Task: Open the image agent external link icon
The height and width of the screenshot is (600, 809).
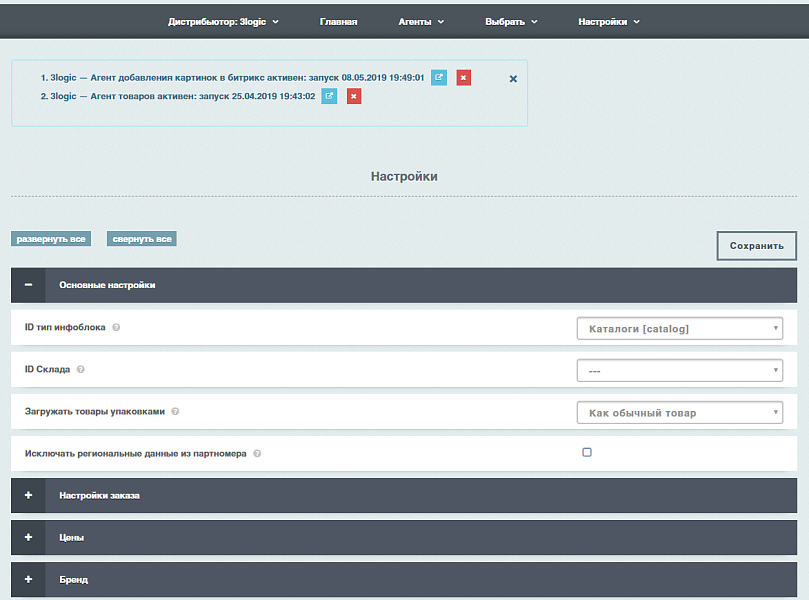Action: pos(439,77)
